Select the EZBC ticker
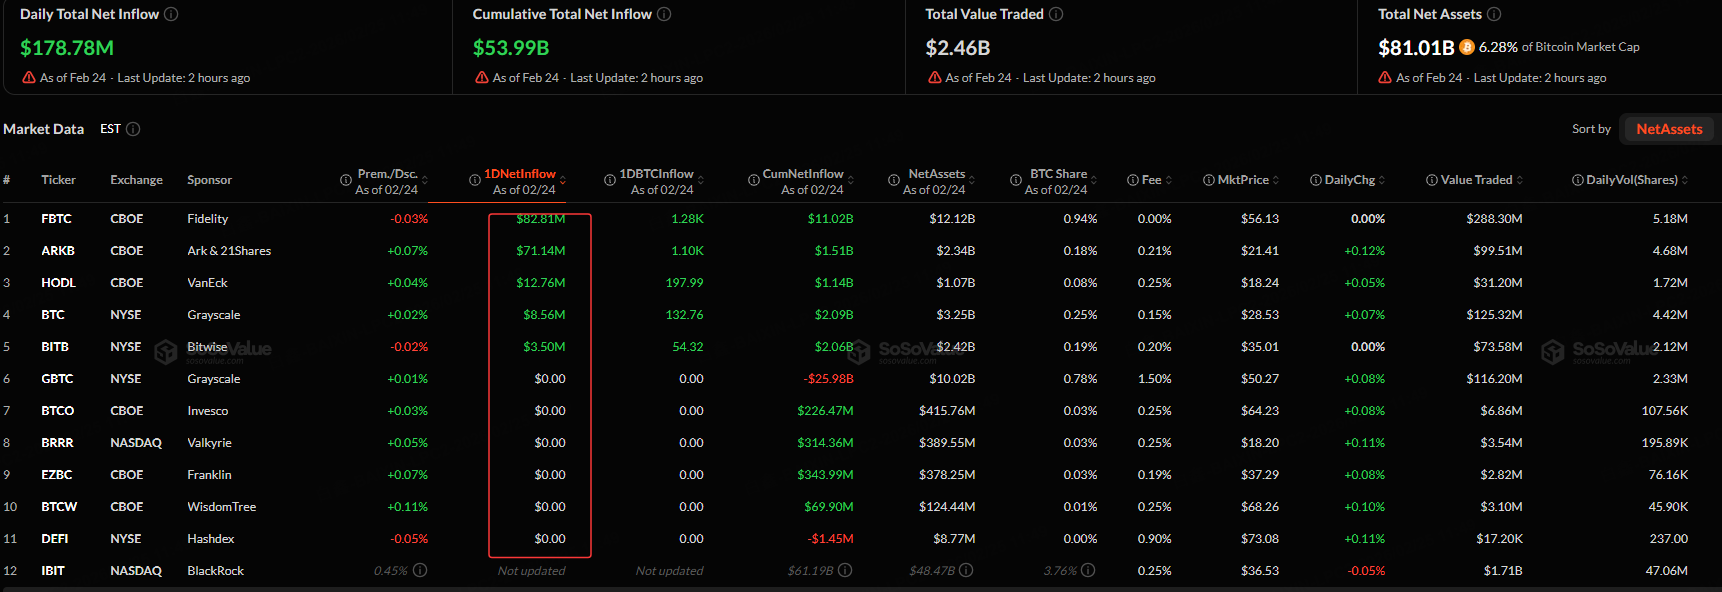The width and height of the screenshot is (1722, 592). 56,475
